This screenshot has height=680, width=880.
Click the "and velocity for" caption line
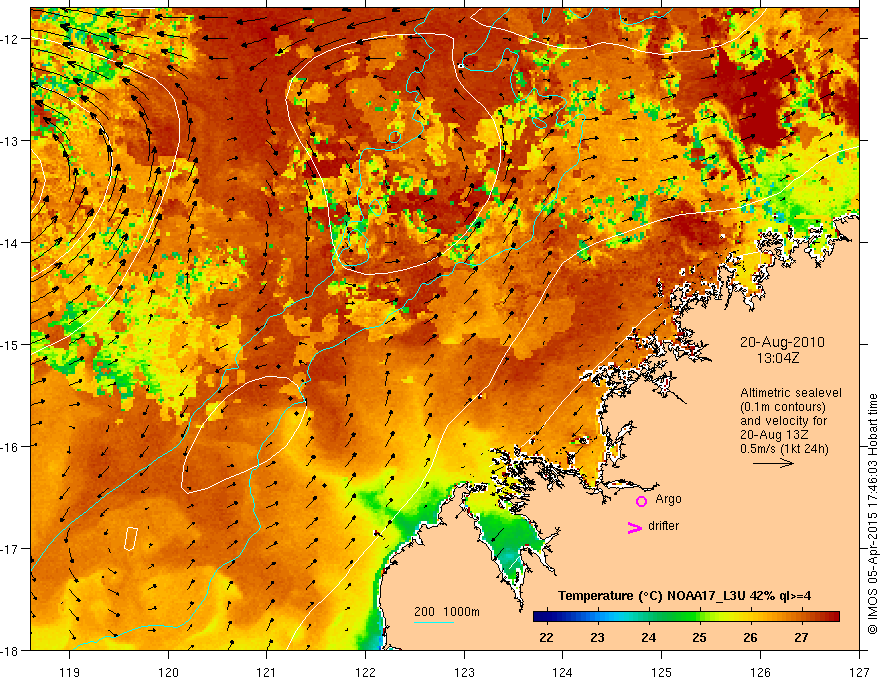pos(783,421)
